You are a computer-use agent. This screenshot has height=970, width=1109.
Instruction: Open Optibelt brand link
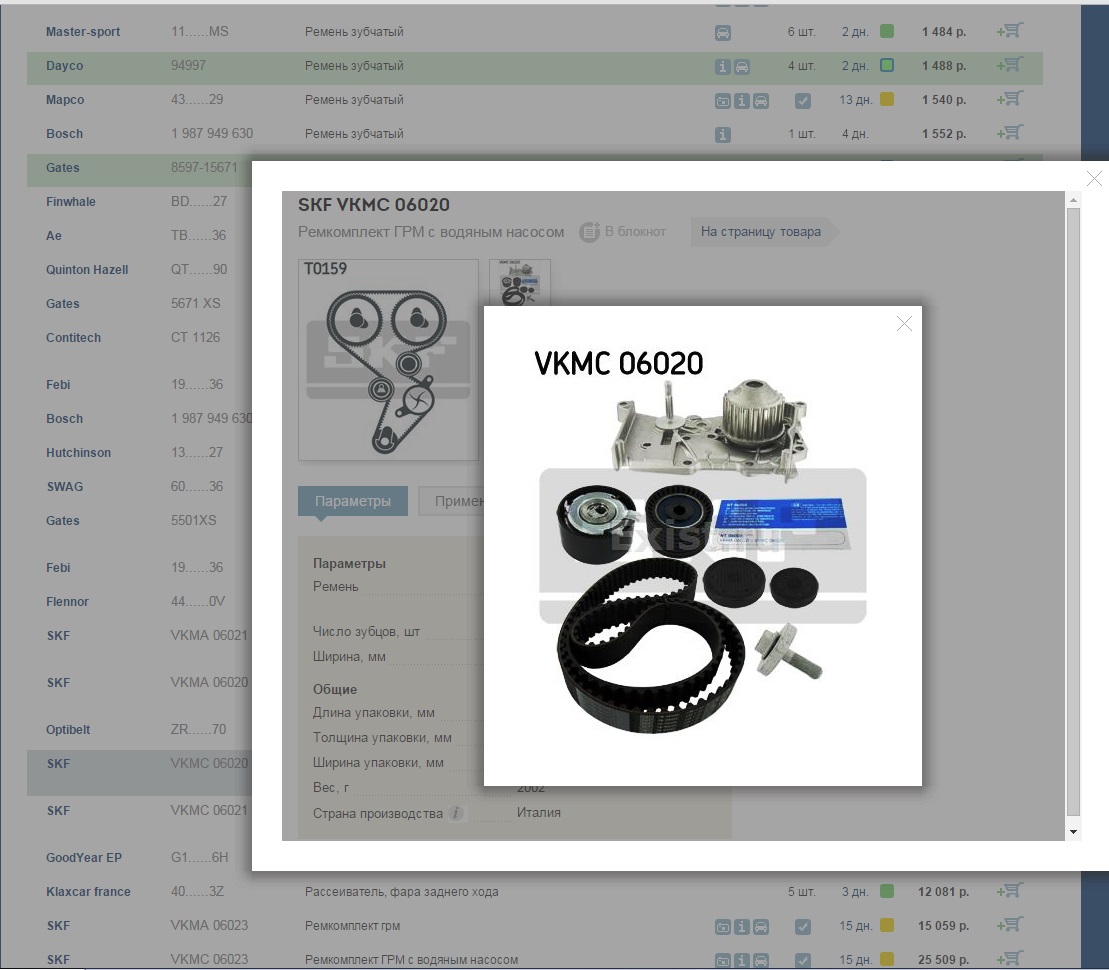68,729
